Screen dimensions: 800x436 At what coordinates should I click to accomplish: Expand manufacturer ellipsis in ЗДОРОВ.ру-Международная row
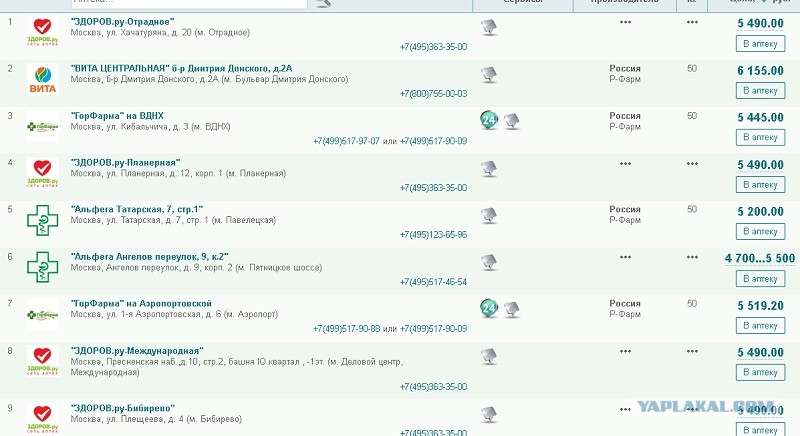coord(626,351)
